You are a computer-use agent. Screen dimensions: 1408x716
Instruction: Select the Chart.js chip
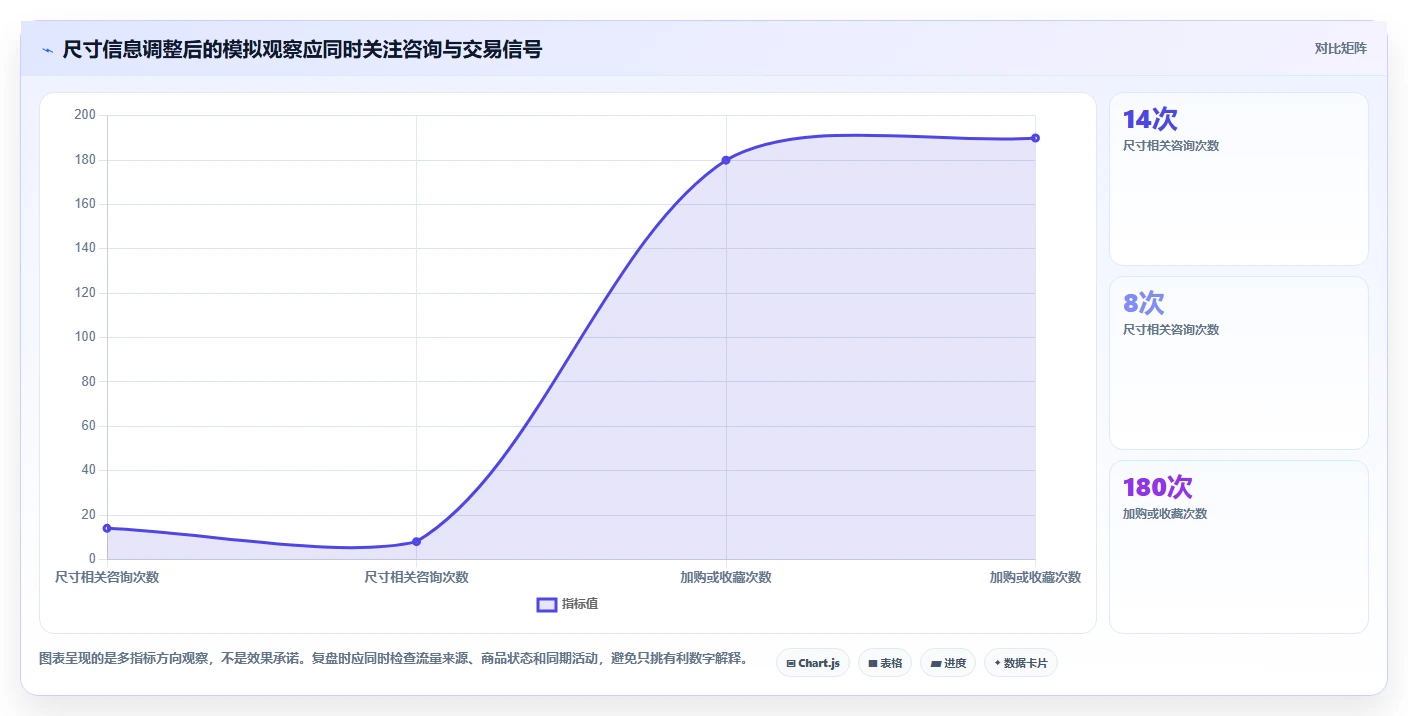812,663
